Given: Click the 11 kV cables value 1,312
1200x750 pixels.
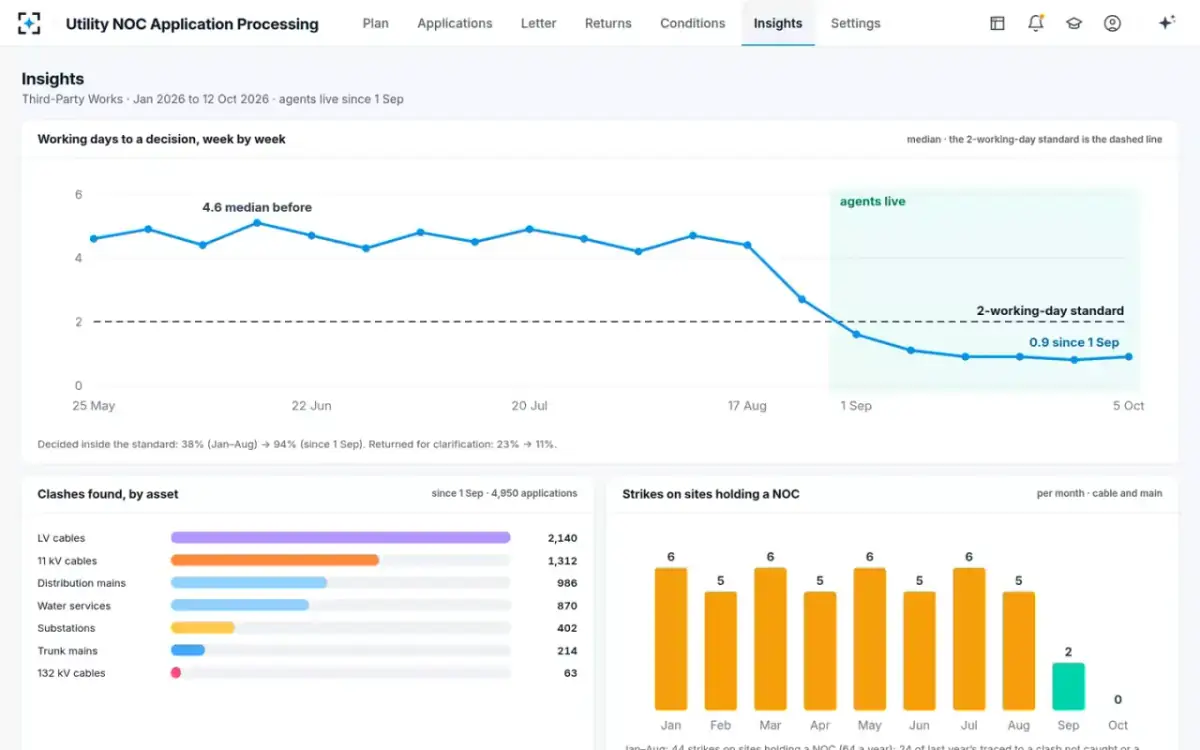Looking at the screenshot, I should tap(563, 561).
